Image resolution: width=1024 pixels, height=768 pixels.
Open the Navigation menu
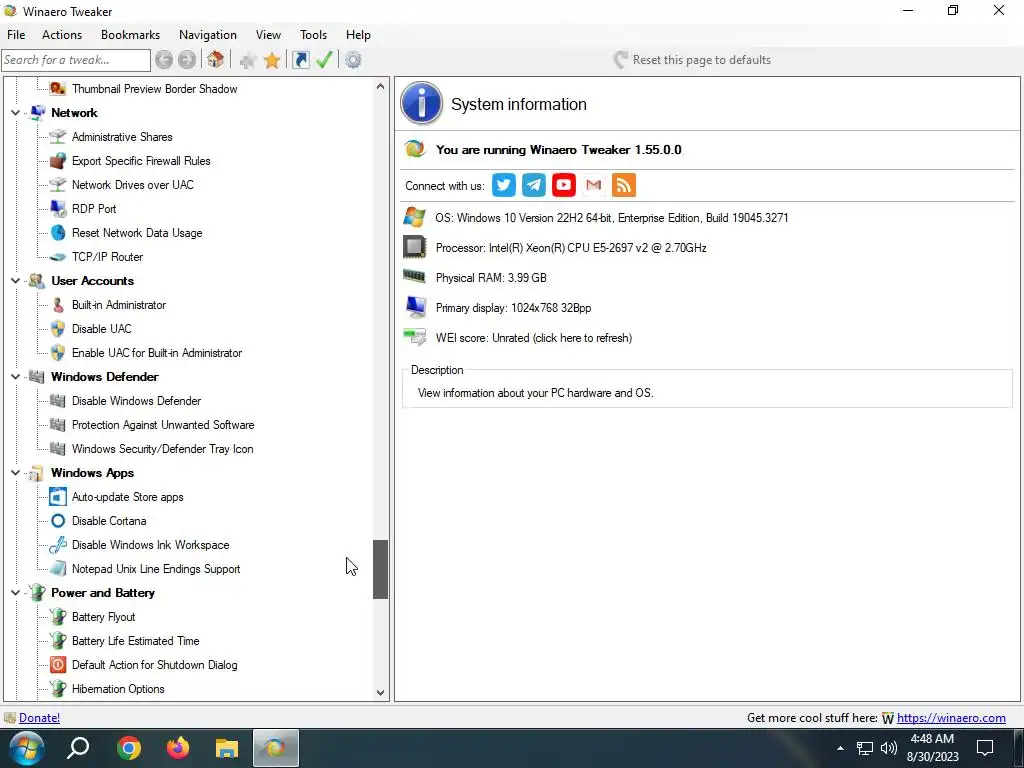208,35
